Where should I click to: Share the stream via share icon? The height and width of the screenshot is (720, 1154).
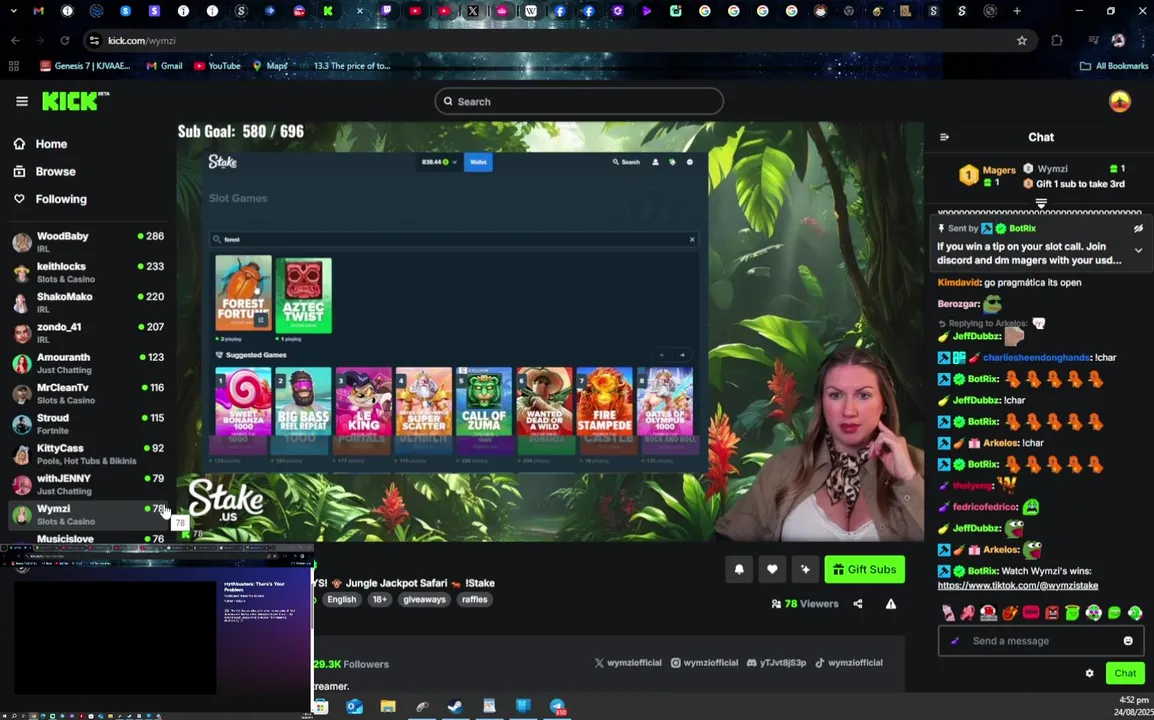pos(857,604)
